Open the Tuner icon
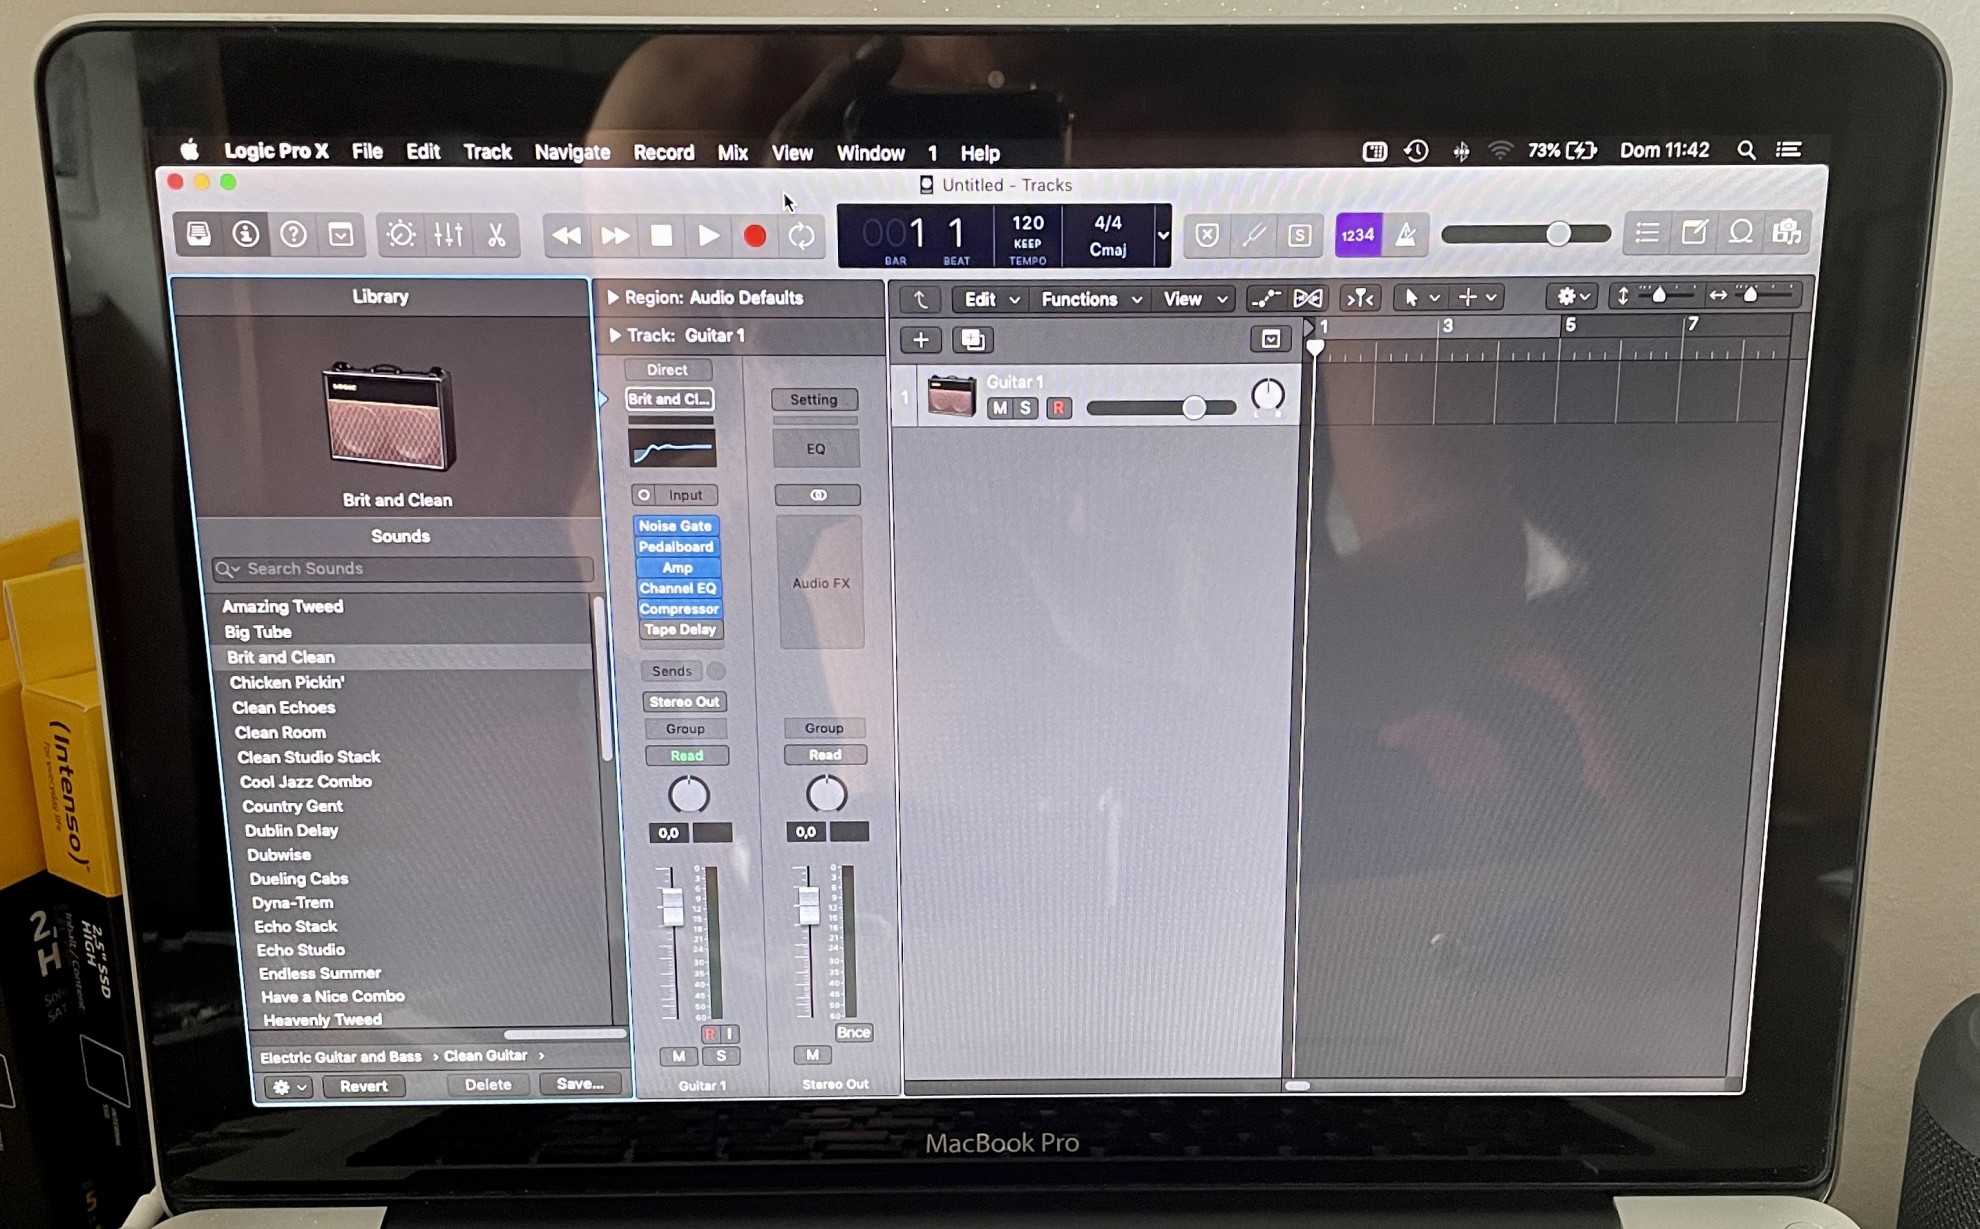 [x=1253, y=235]
